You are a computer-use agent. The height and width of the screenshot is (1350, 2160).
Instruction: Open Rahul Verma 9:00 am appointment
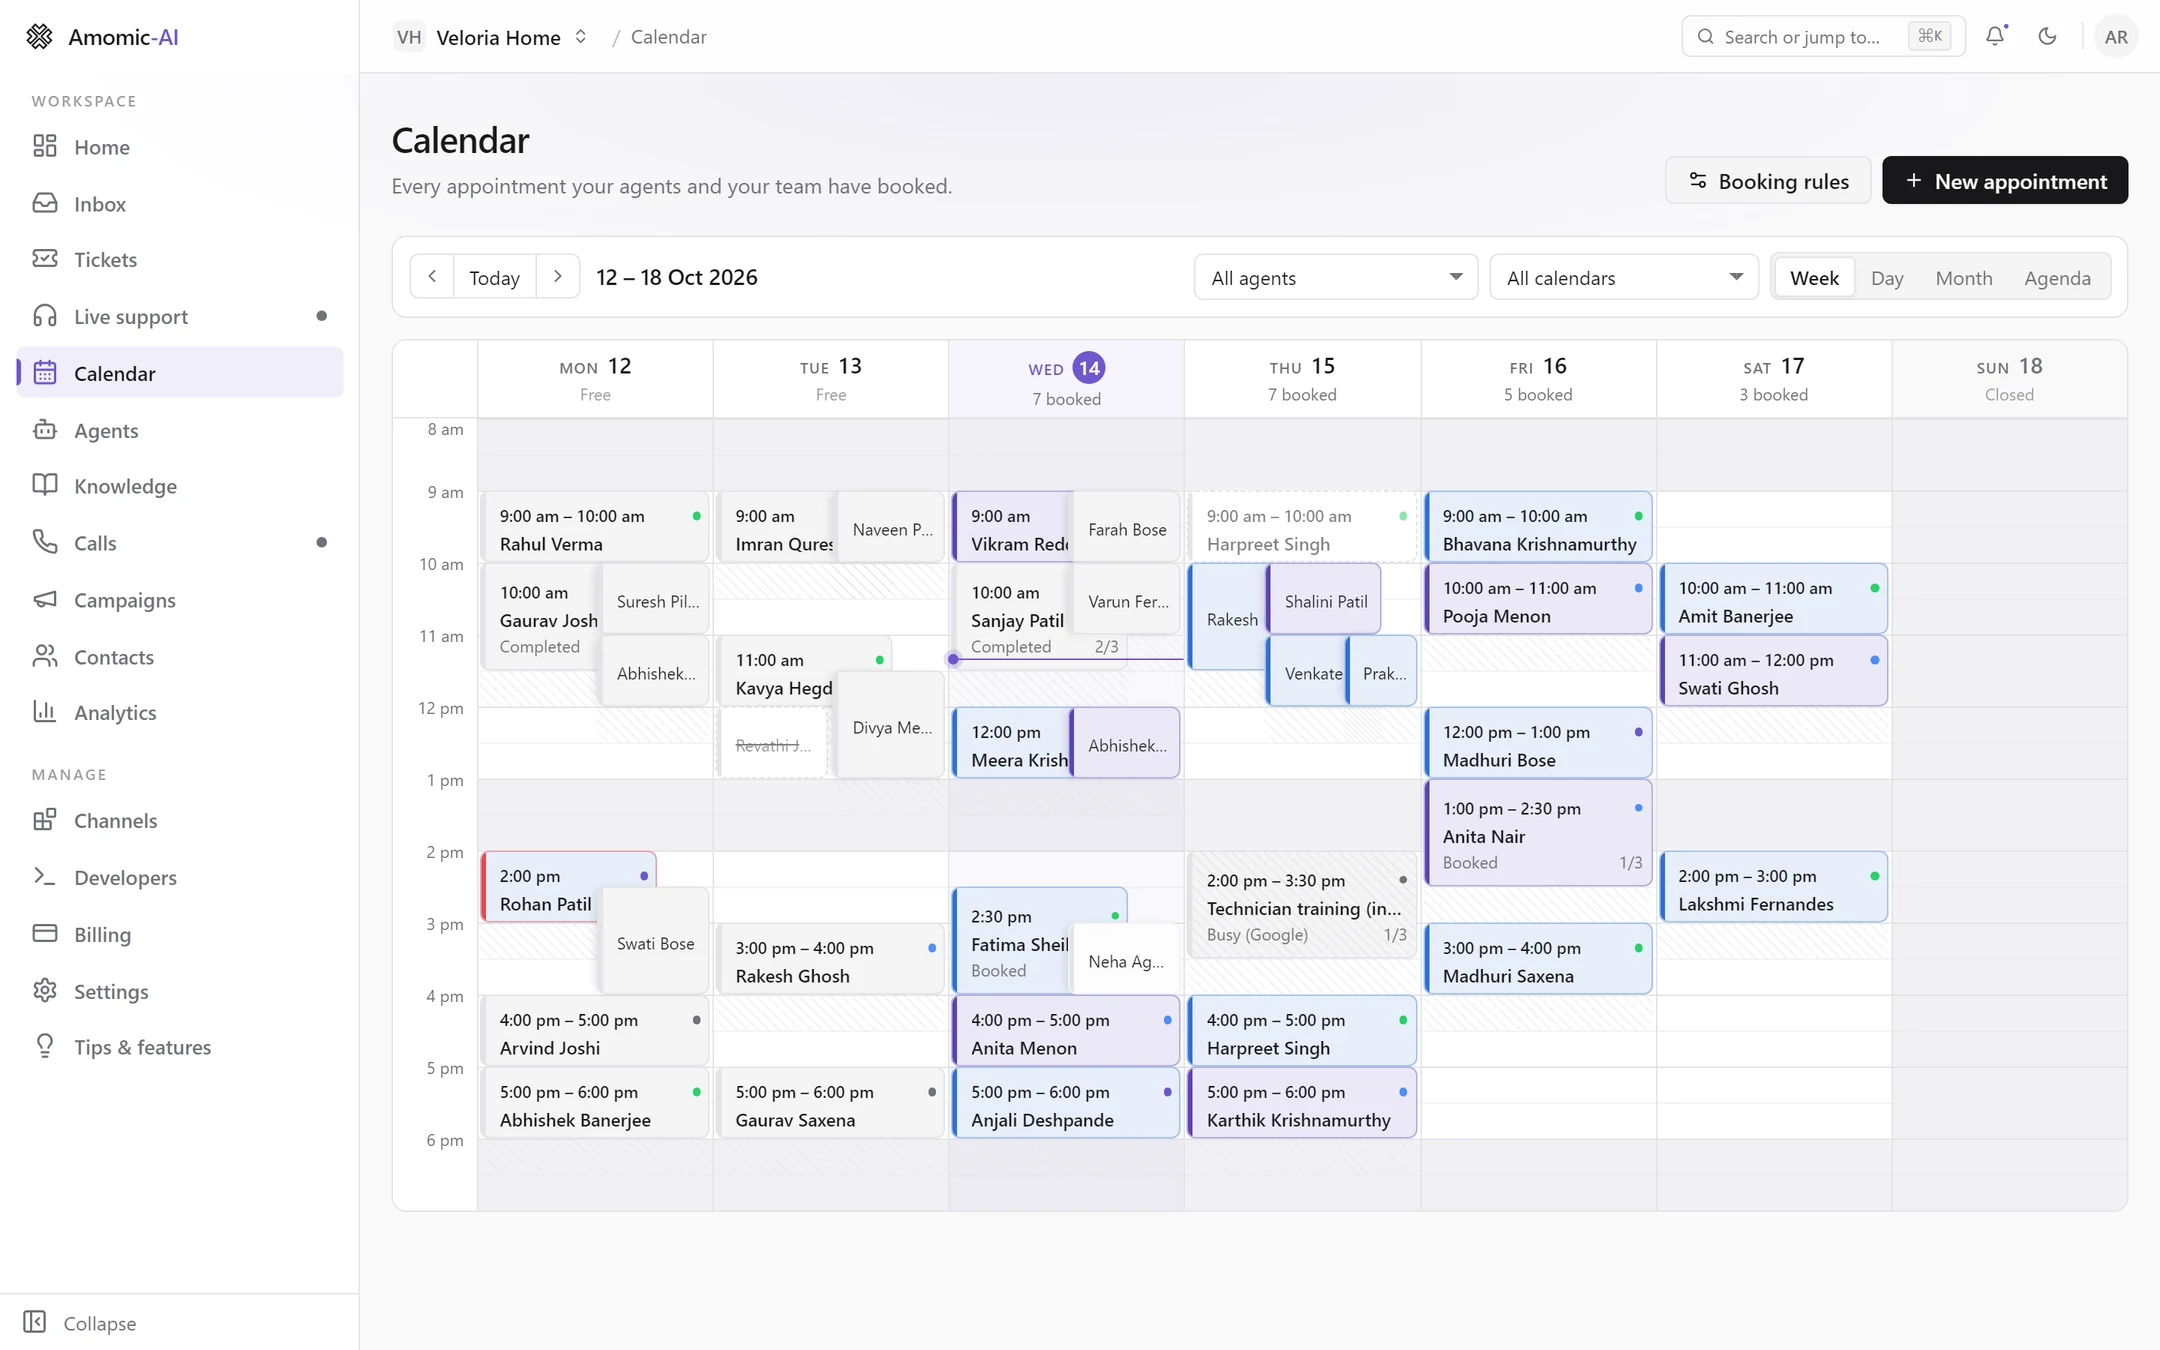coord(595,527)
